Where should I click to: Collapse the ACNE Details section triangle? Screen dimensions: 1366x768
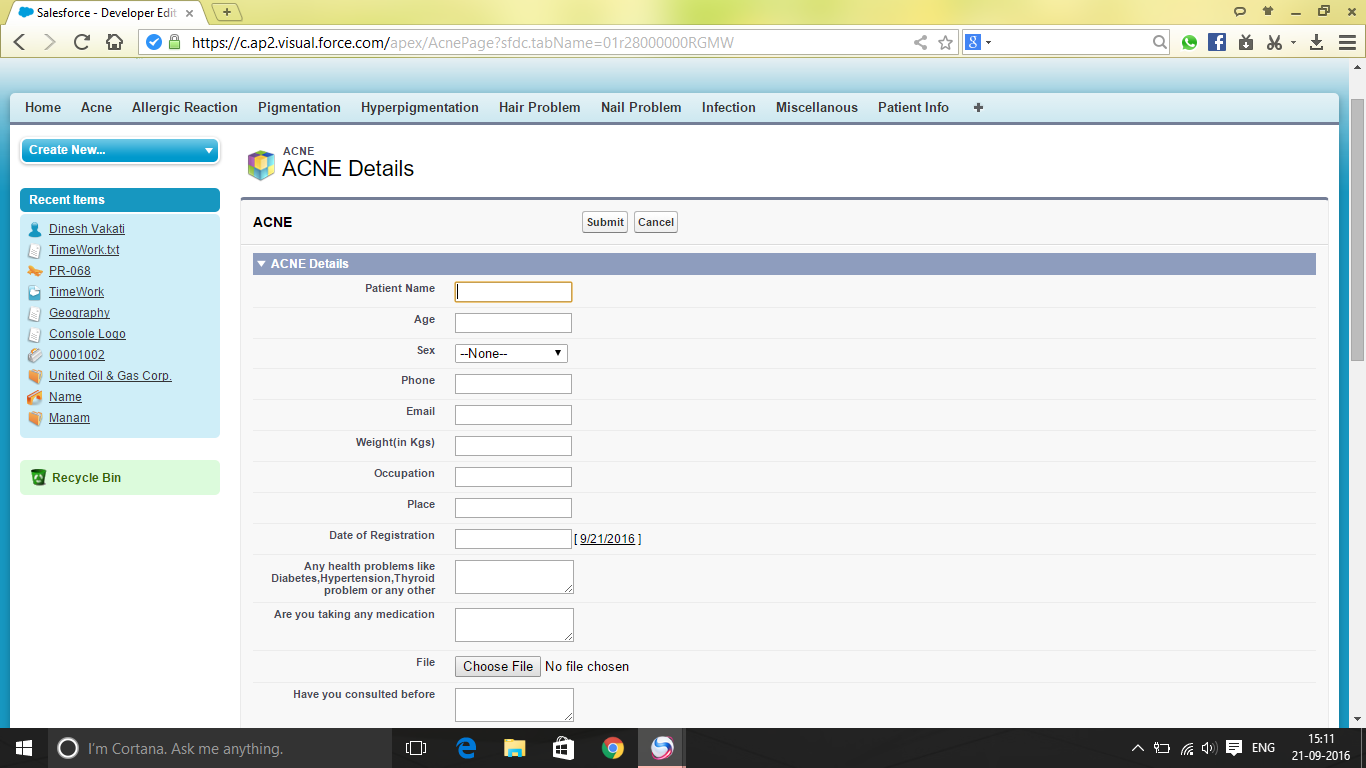(x=261, y=264)
